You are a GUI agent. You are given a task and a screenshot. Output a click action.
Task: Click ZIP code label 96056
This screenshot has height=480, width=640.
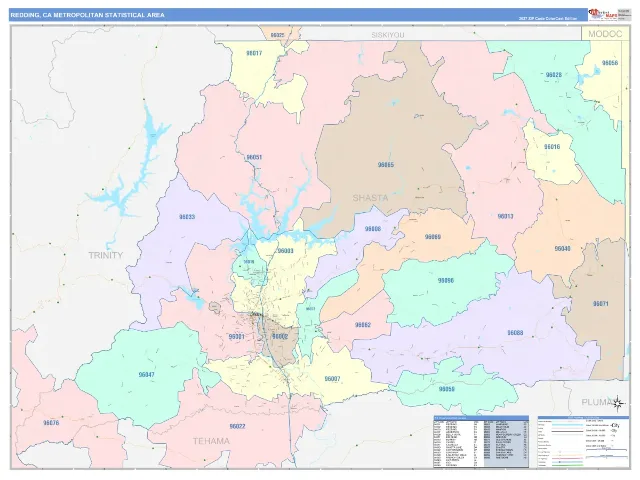pyautogui.click(x=610, y=63)
